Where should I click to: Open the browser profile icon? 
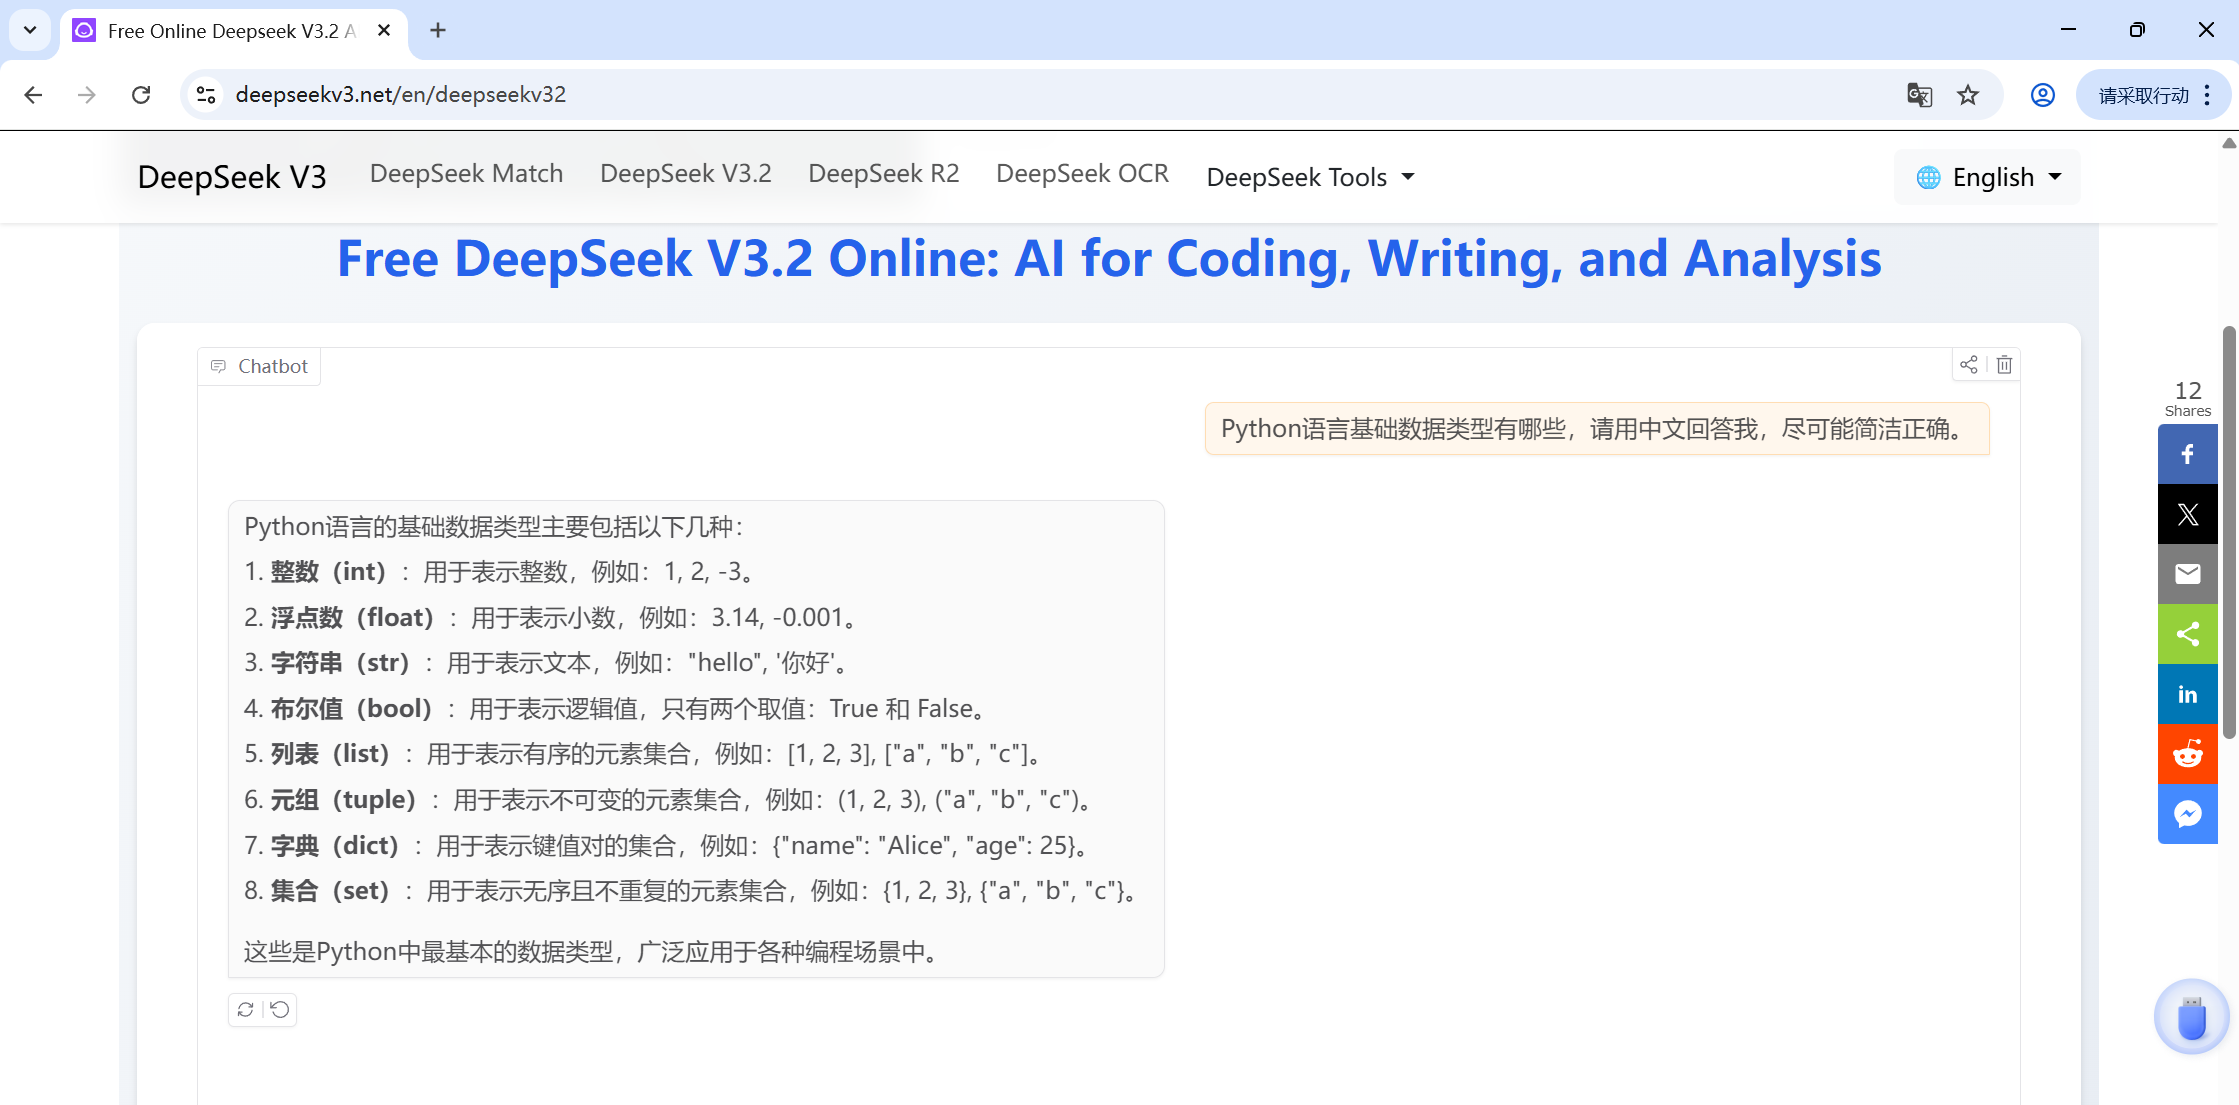[2043, 95]
